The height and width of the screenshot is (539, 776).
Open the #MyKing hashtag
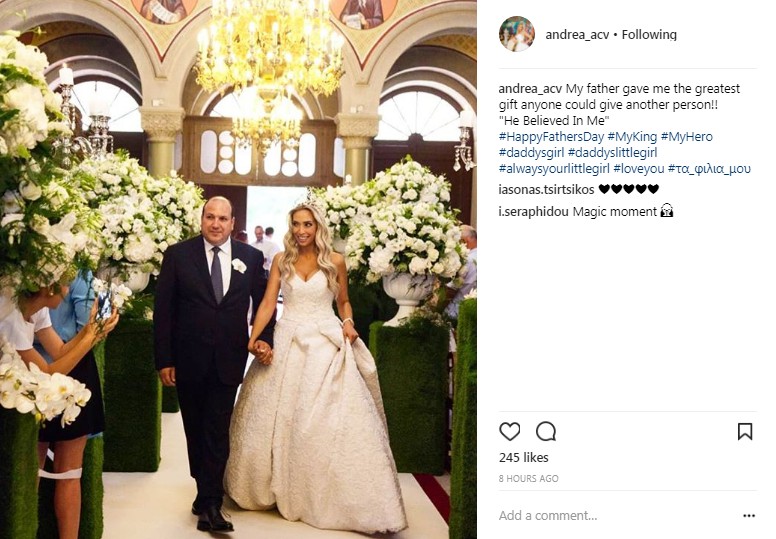(x=632, y=137)
